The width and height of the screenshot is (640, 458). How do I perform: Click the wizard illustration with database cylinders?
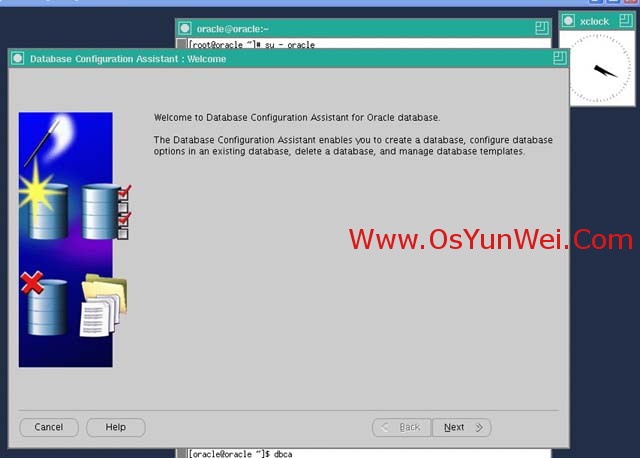coord(75,240)
